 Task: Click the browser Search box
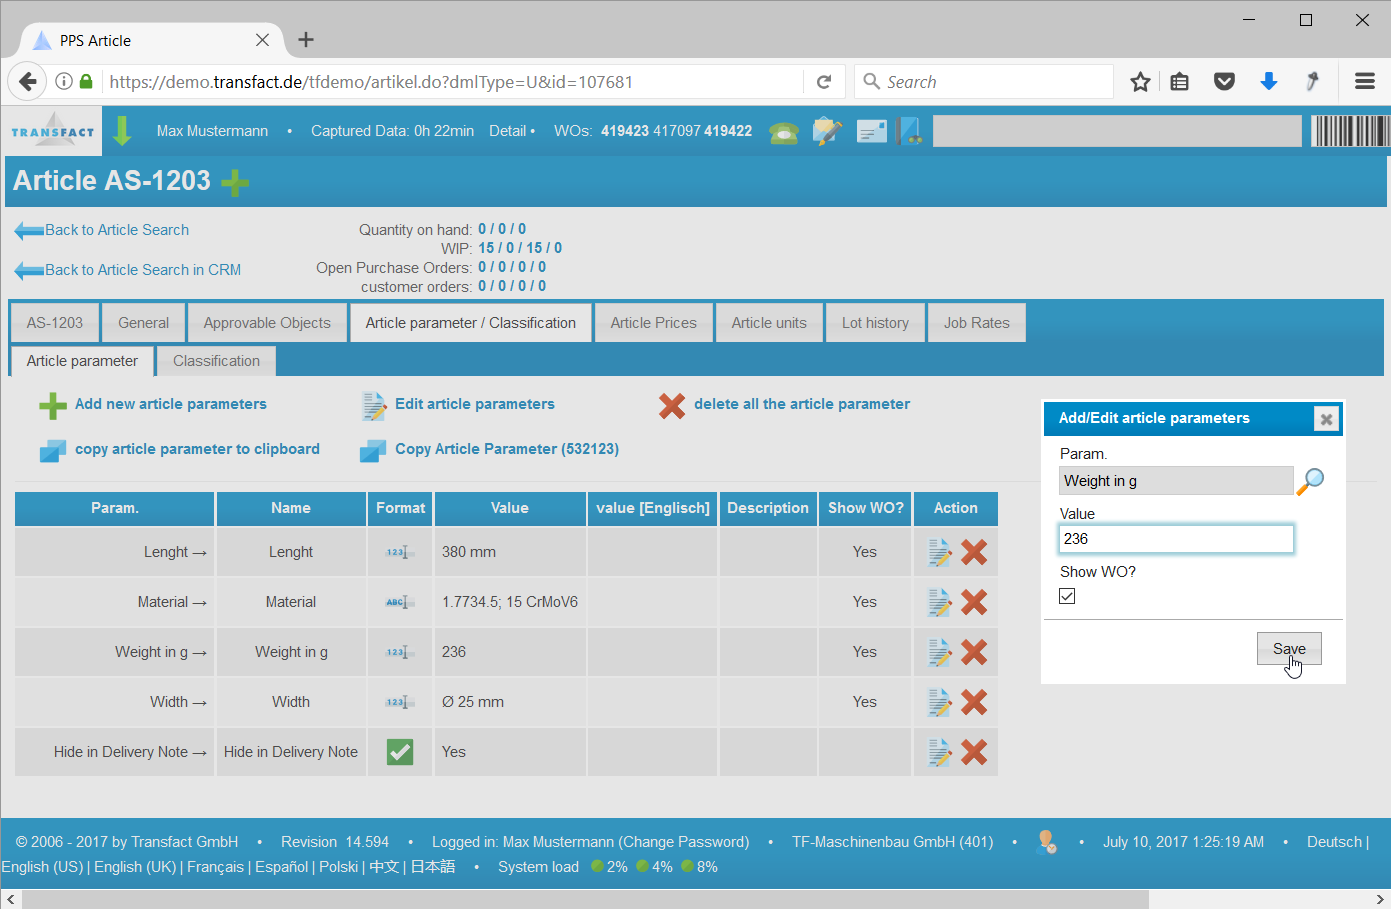(984, 82)
